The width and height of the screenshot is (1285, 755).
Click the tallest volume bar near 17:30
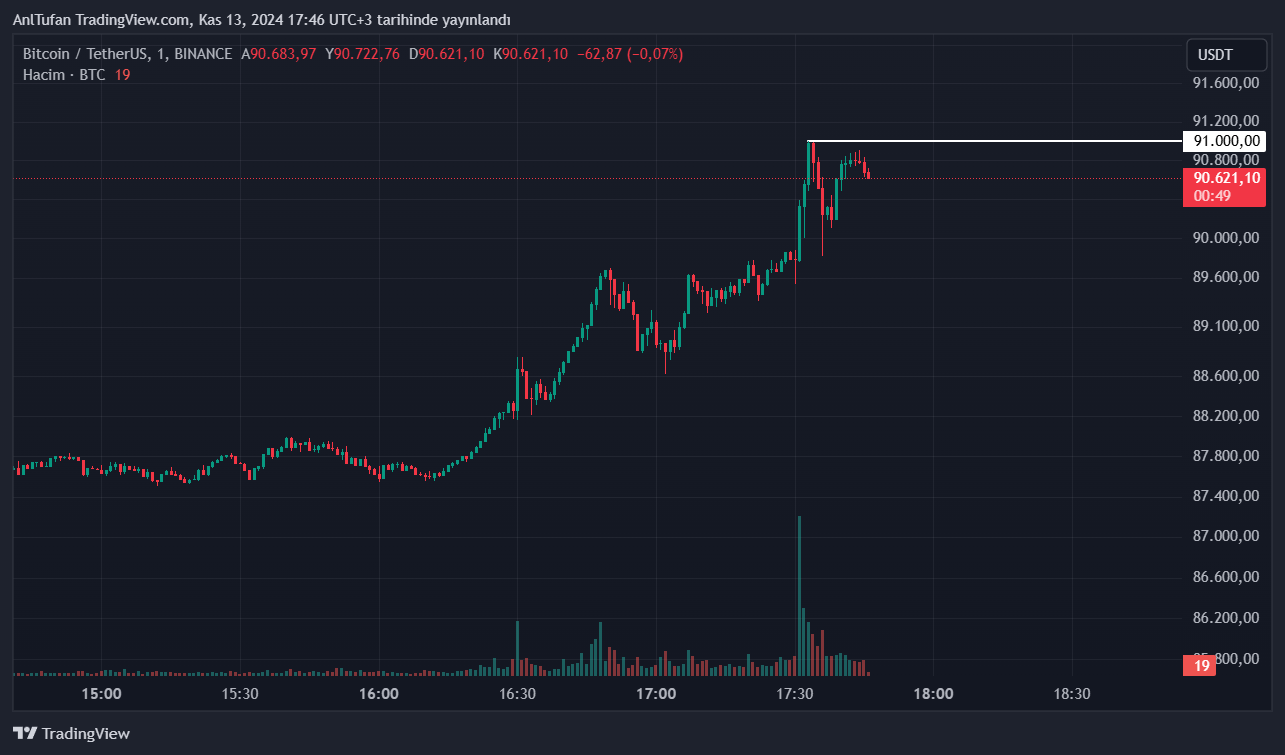click(800, 590)
